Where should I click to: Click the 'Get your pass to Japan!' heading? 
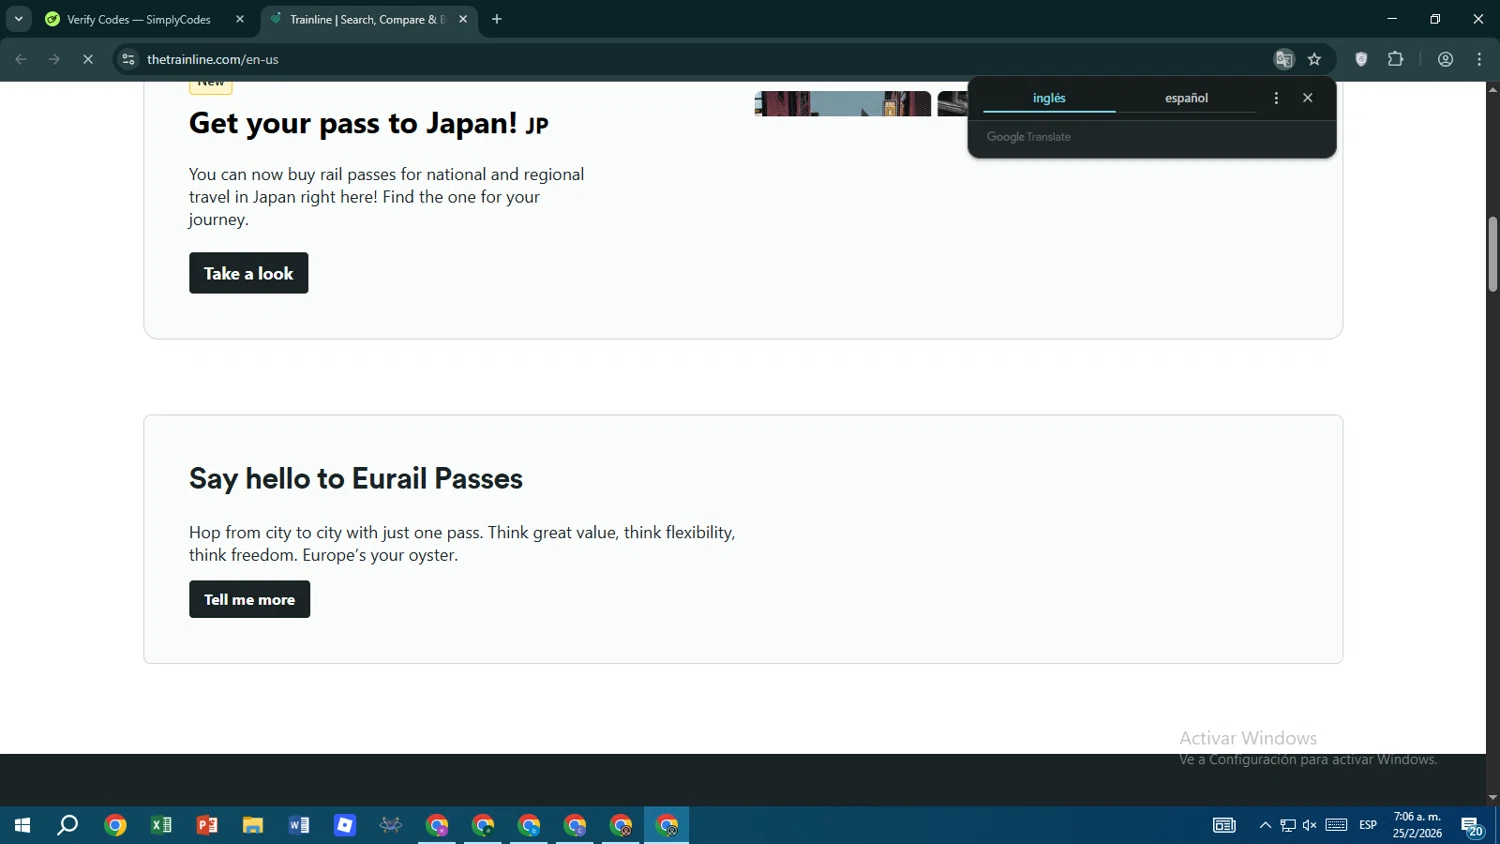click(369, 123)
